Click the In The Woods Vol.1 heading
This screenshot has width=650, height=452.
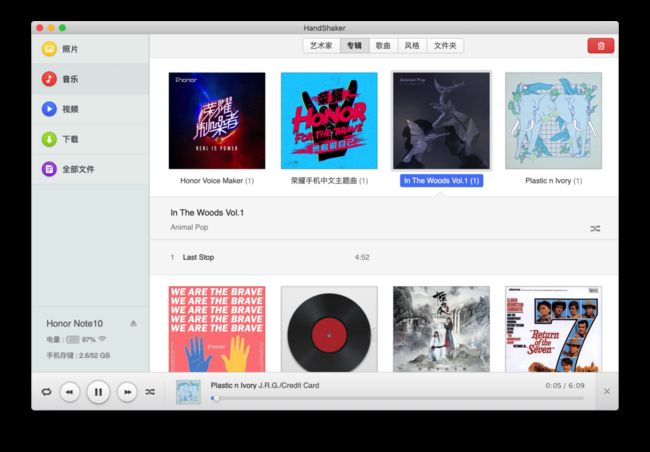click(207, 213)
